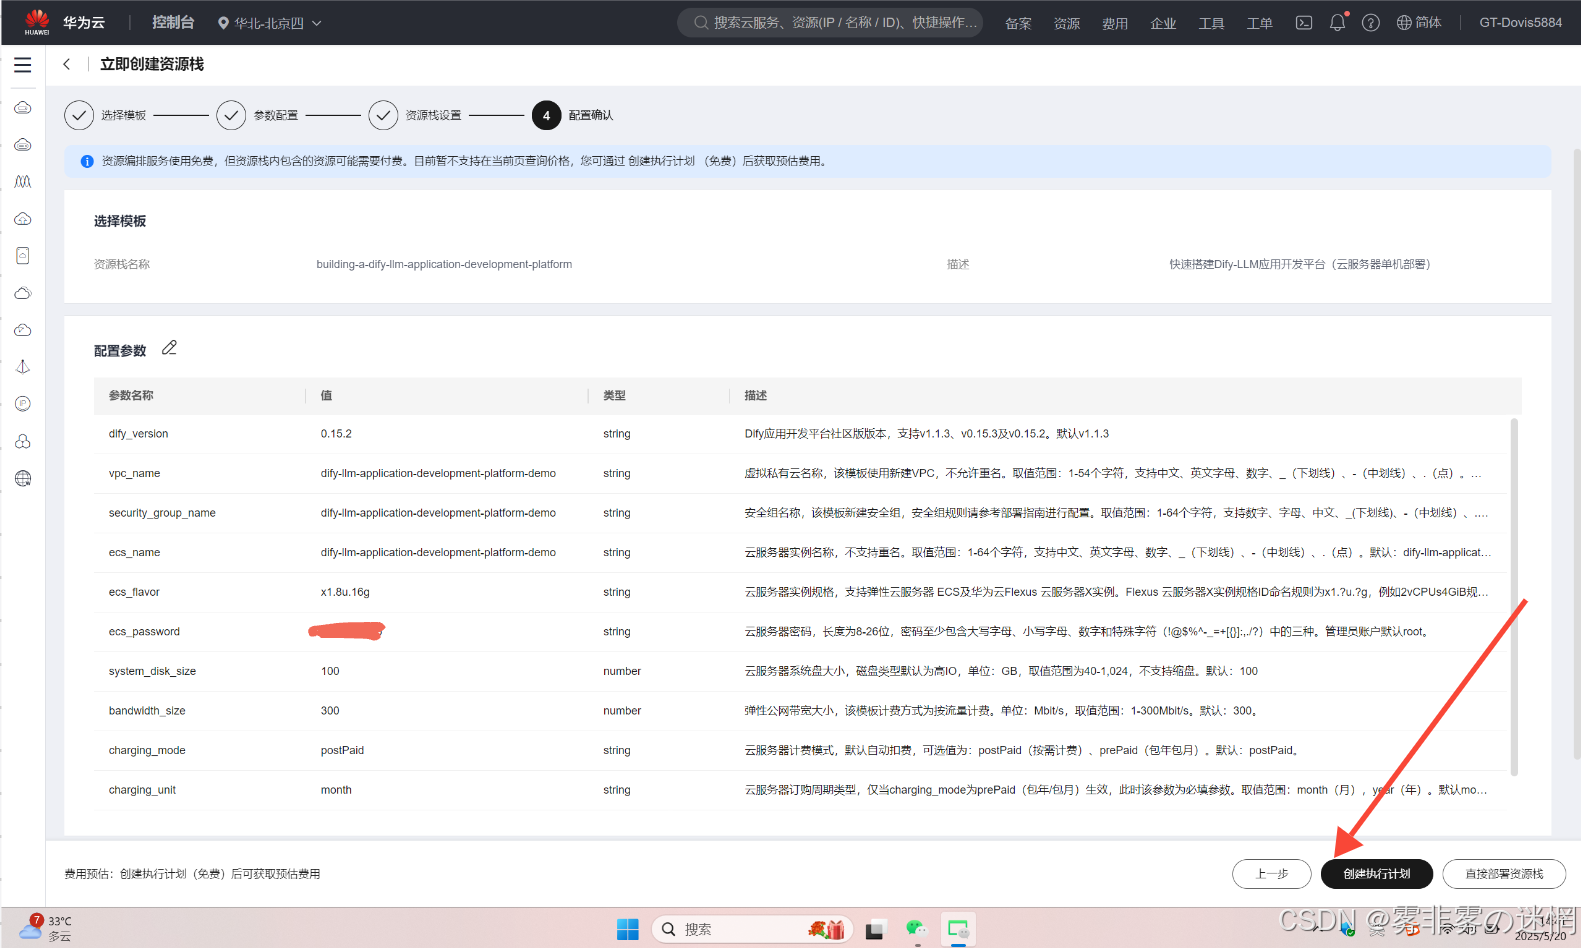
Task: Select the charging_mode value postPaid
Action: point(342,750)
